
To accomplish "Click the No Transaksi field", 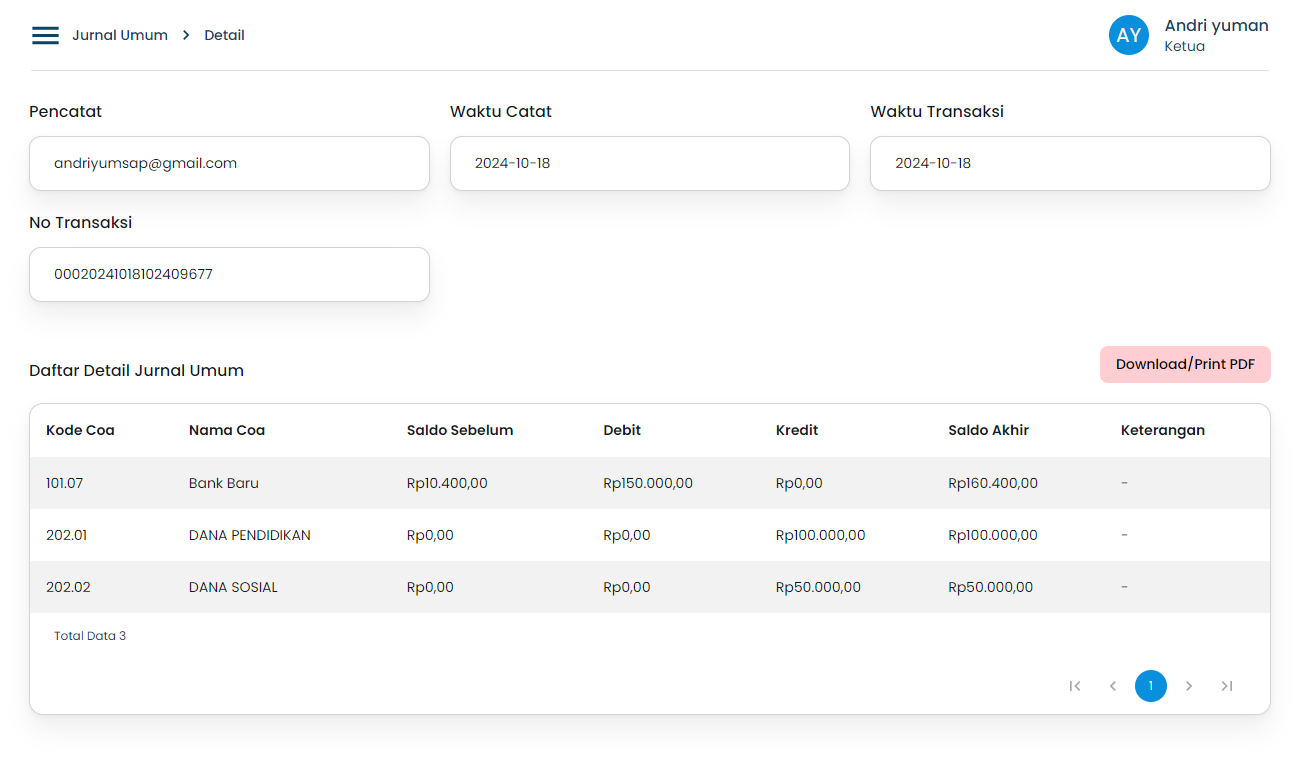I will point(229,274).
